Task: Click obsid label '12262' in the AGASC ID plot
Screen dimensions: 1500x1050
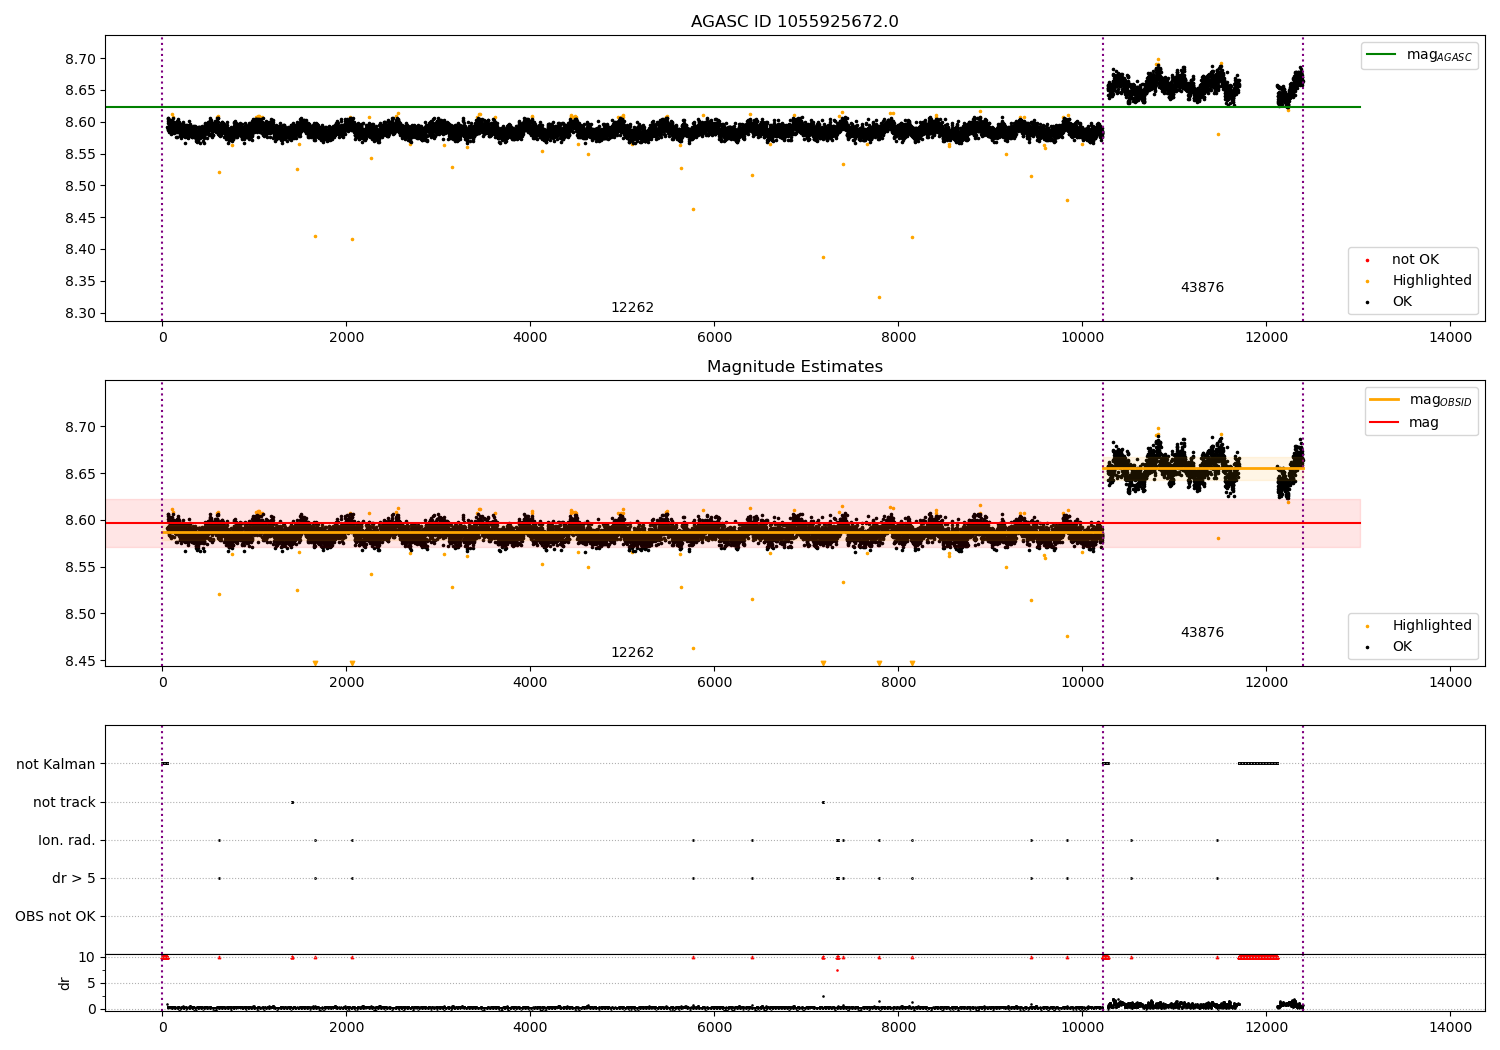Action: click(x=632, y=308)
